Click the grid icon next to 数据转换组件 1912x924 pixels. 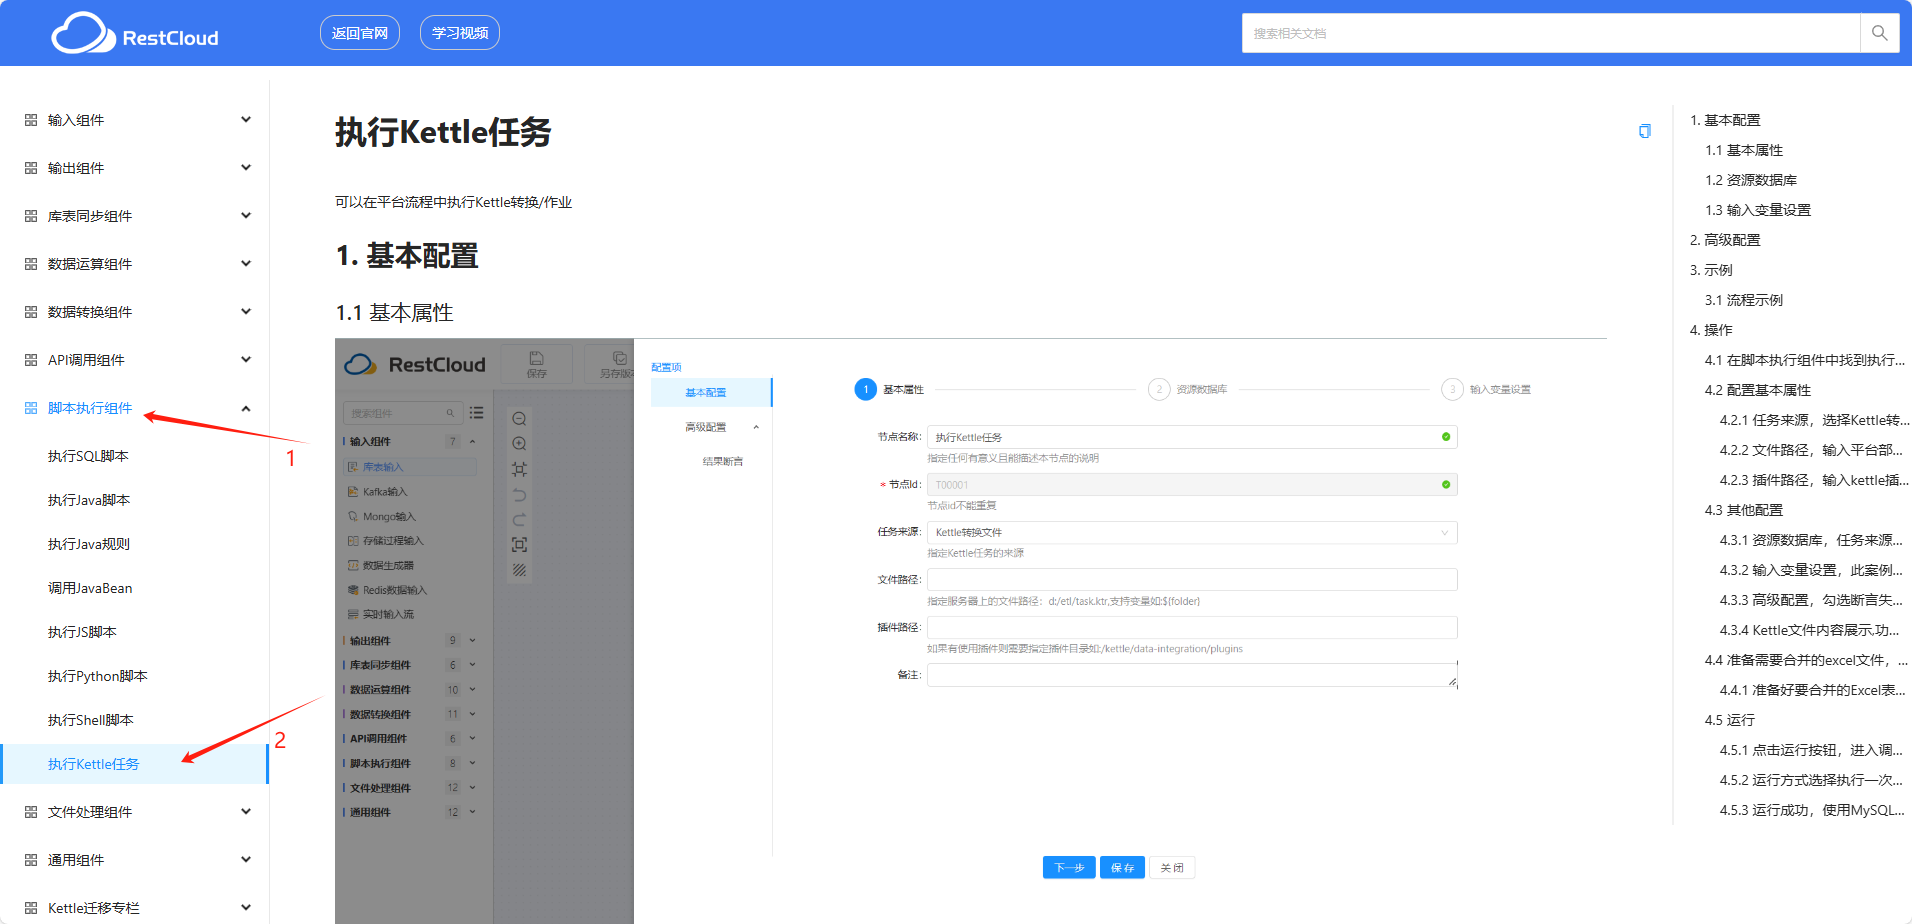[31, 312]
